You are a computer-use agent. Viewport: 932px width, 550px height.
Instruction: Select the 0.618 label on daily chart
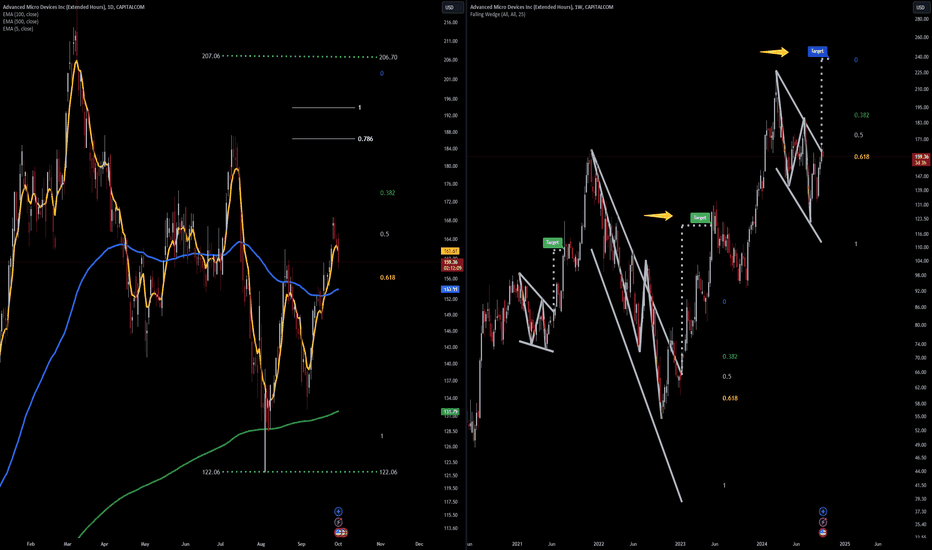point(388,278)
